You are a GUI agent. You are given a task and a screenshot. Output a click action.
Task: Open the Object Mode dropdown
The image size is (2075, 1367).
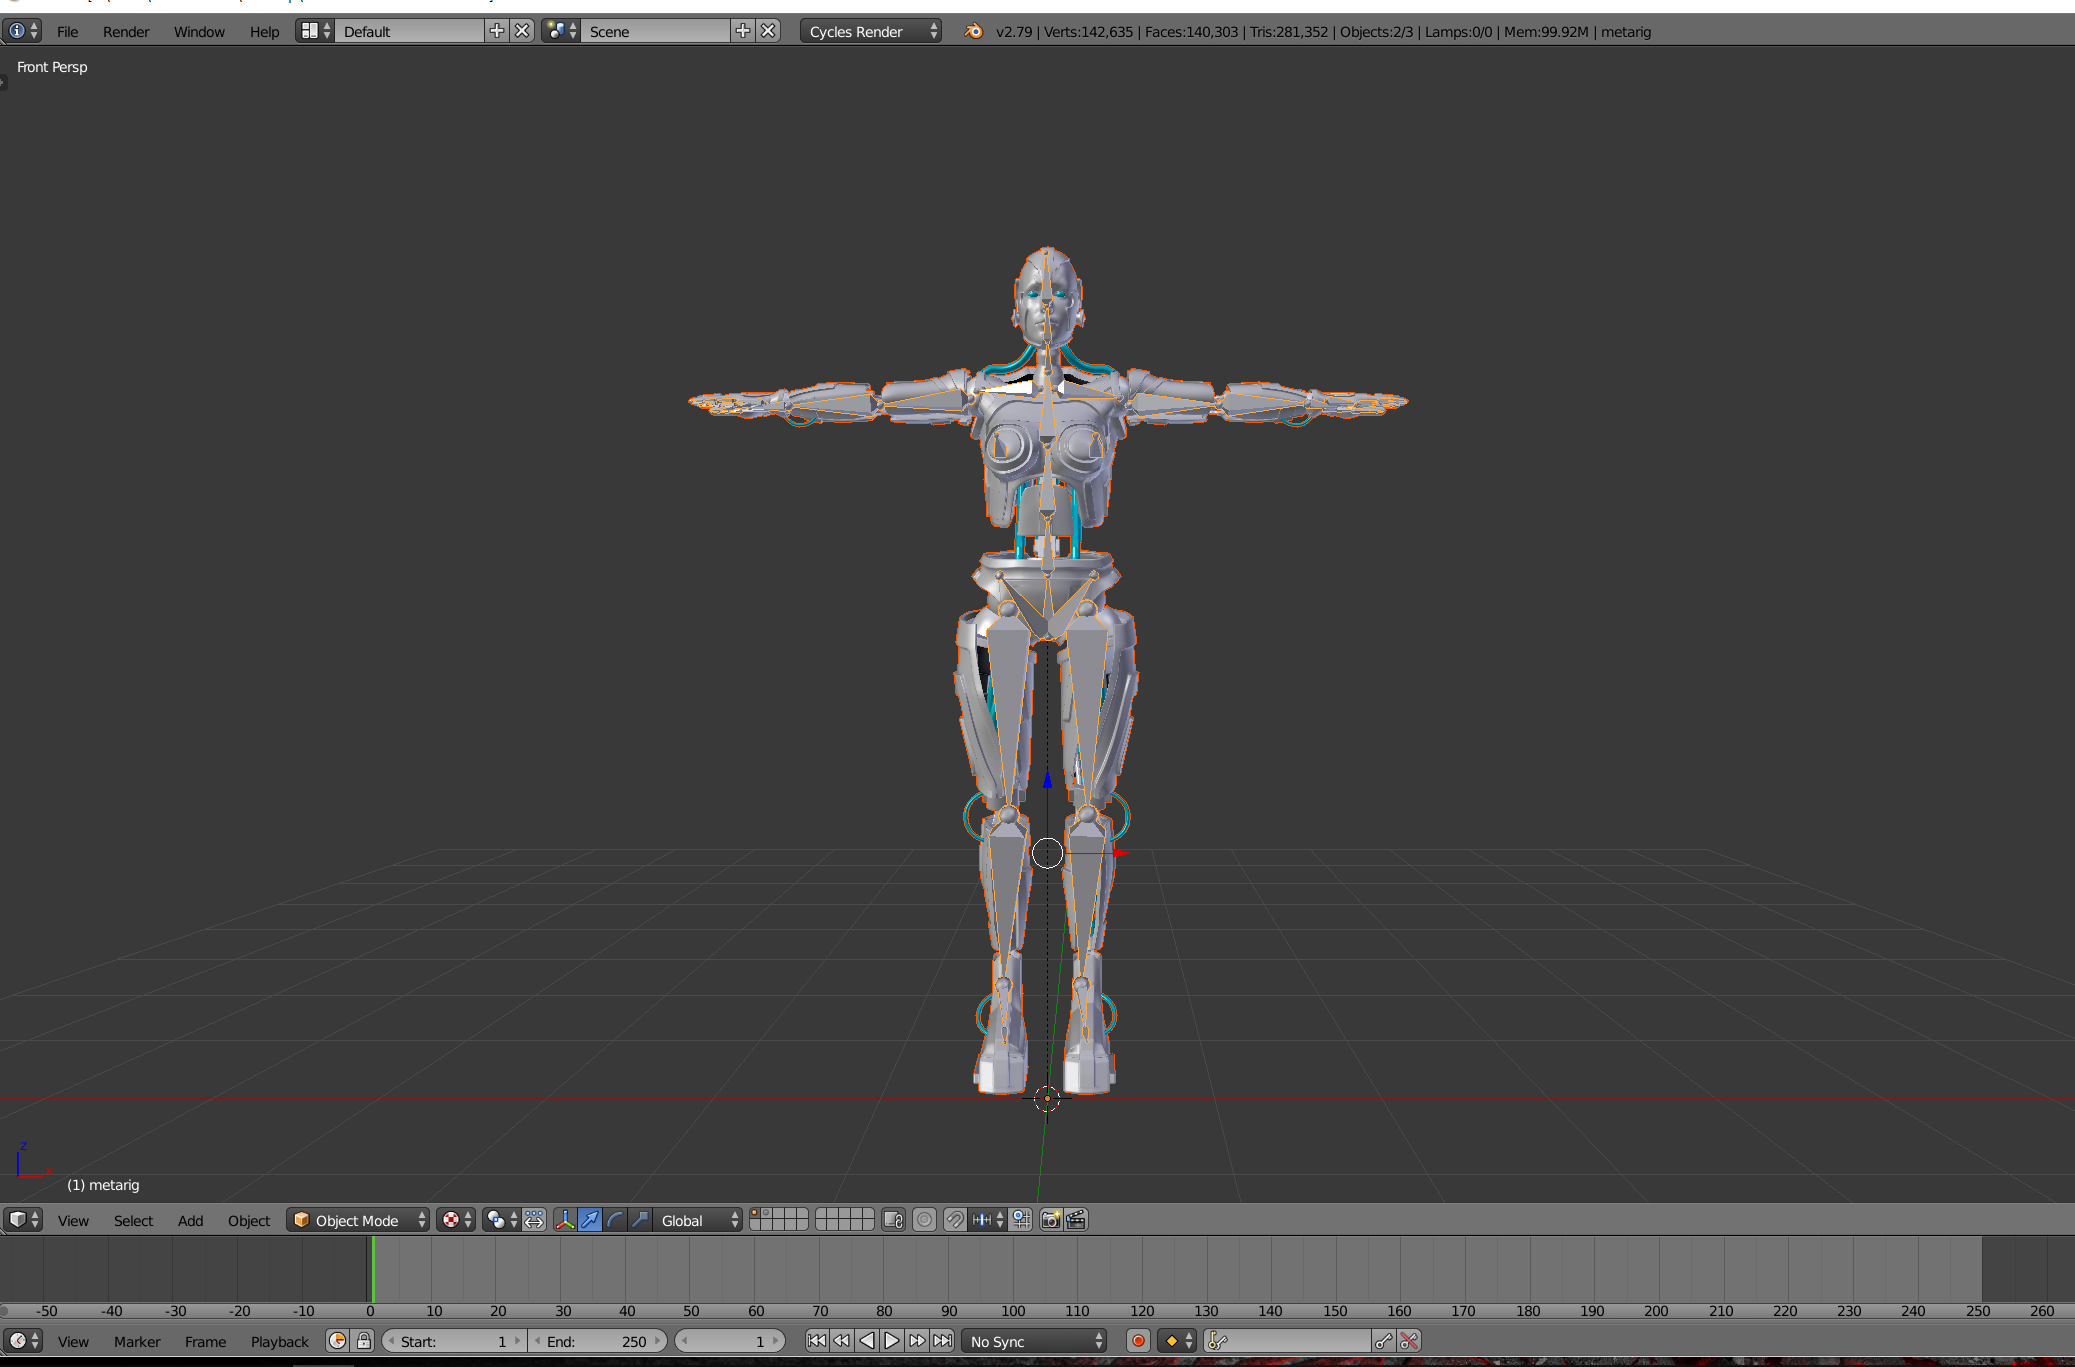click(x=358, y=1220)
